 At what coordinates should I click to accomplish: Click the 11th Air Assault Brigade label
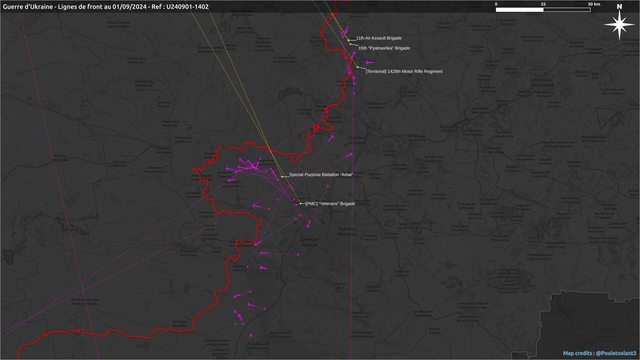379,38
